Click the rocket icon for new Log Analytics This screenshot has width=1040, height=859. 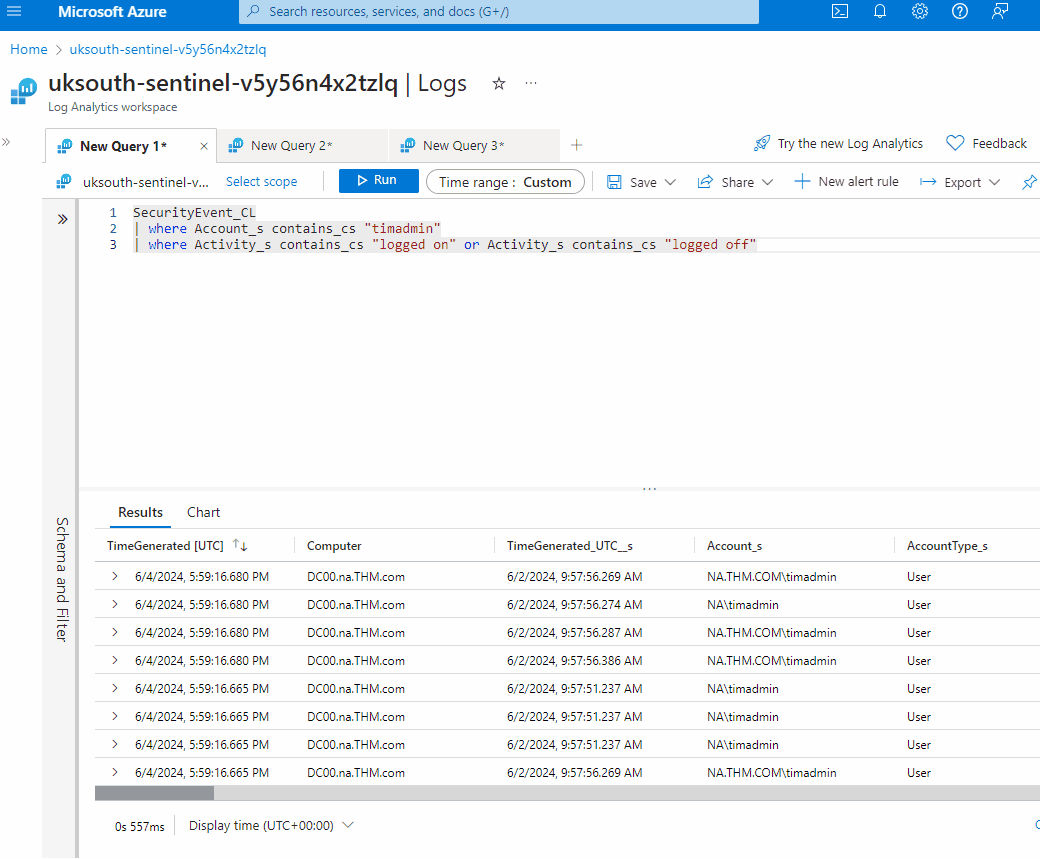[x=762, y=143]
